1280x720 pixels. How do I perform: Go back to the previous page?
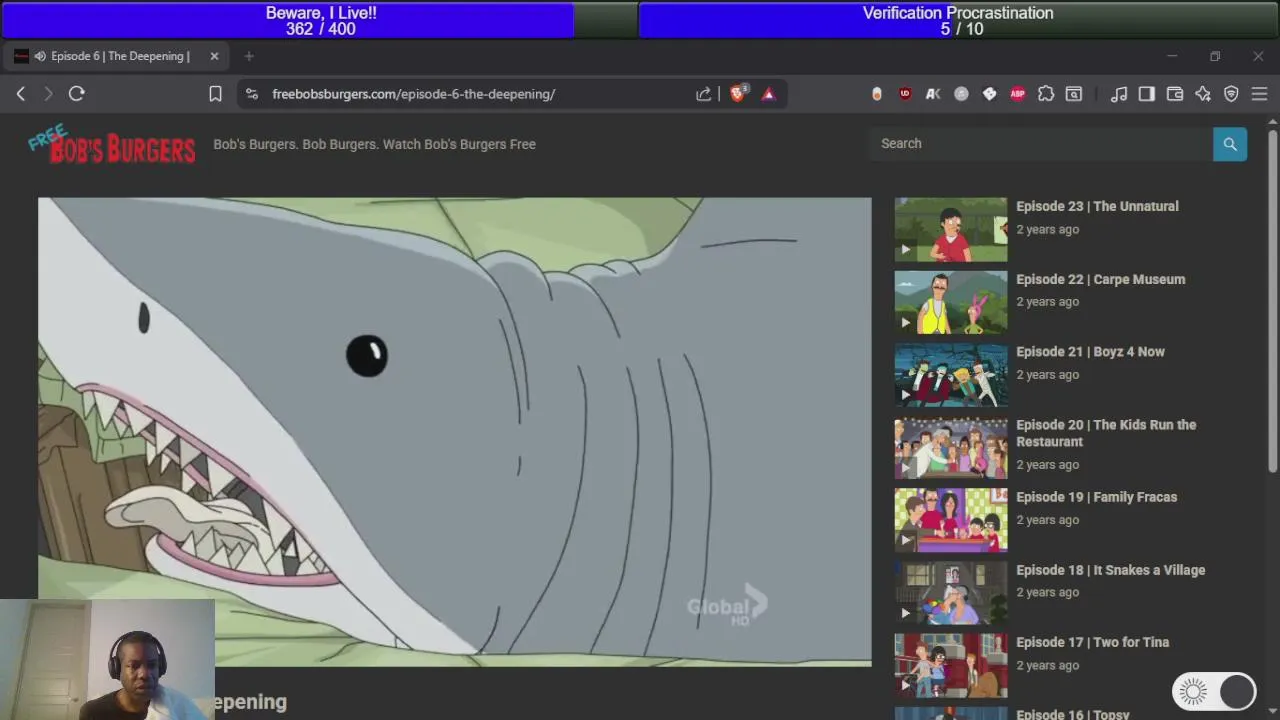coord(21,94)
